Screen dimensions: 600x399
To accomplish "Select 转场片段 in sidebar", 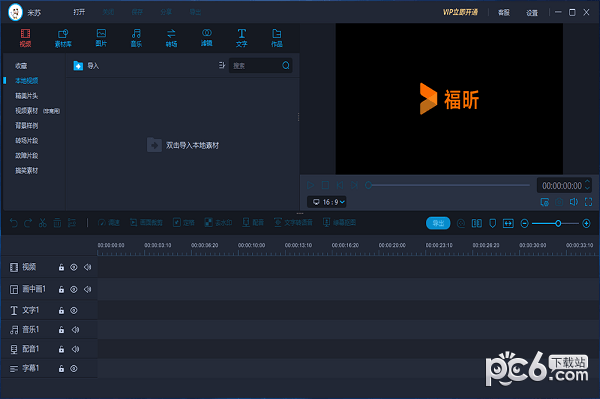I will click(26, 140).
